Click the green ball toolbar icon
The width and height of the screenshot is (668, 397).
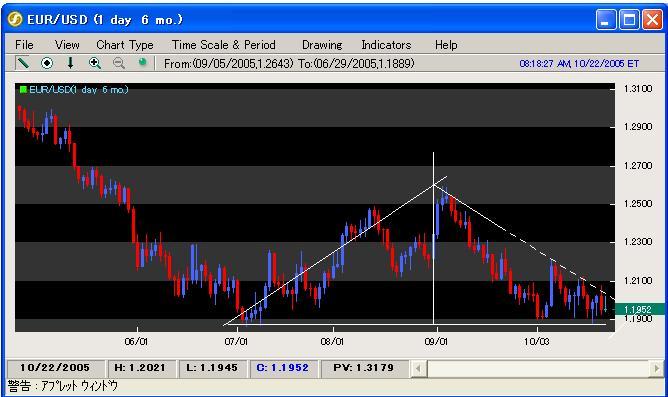coord(143,63)
